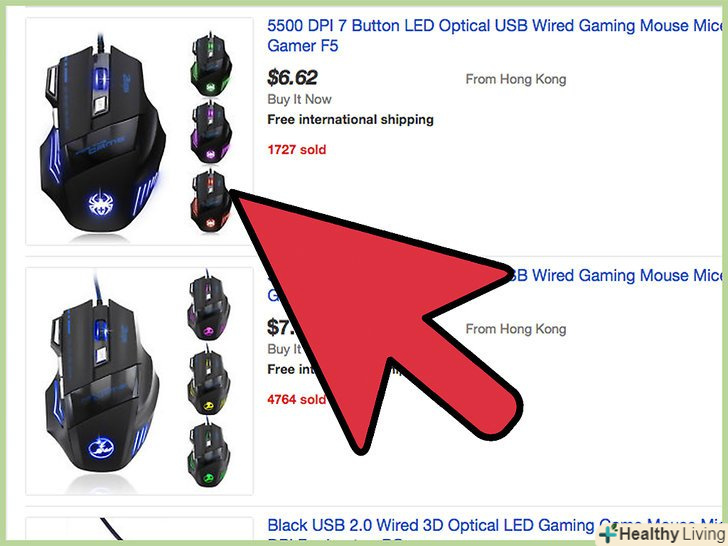The width and height of the screenshot is (728, 546).
Task: Click the Healthy Living logo
Action: pyautogui.click(x=662, y=533)
